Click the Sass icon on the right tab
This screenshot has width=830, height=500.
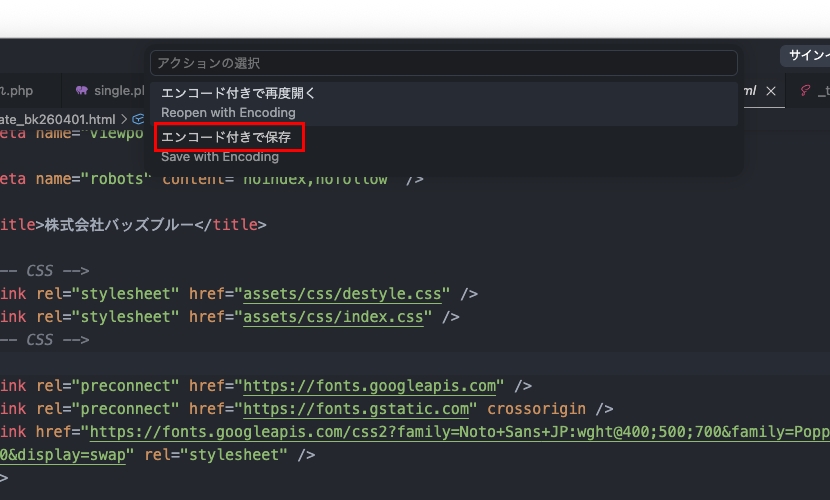[805, 90]
